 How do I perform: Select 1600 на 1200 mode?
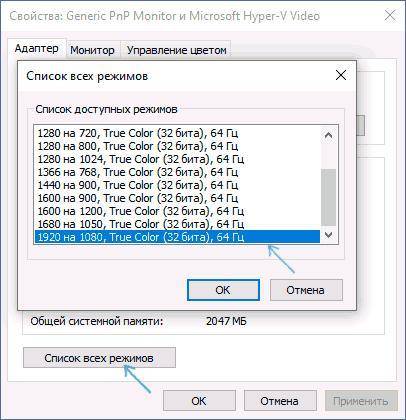pyautogui.click(x=177, y=211)
